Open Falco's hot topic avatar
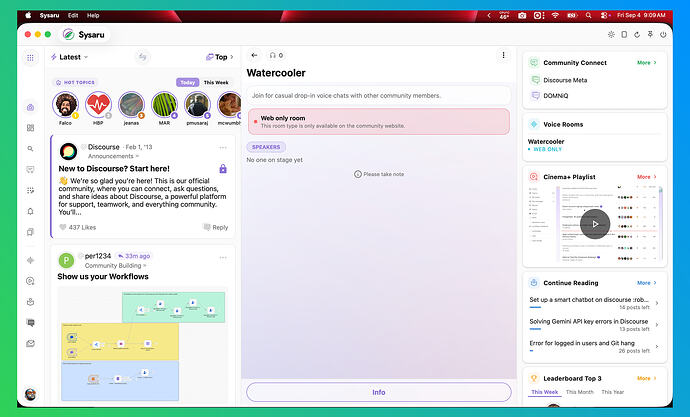The width and height of the screenshot is (690, 417). [65, 105]
